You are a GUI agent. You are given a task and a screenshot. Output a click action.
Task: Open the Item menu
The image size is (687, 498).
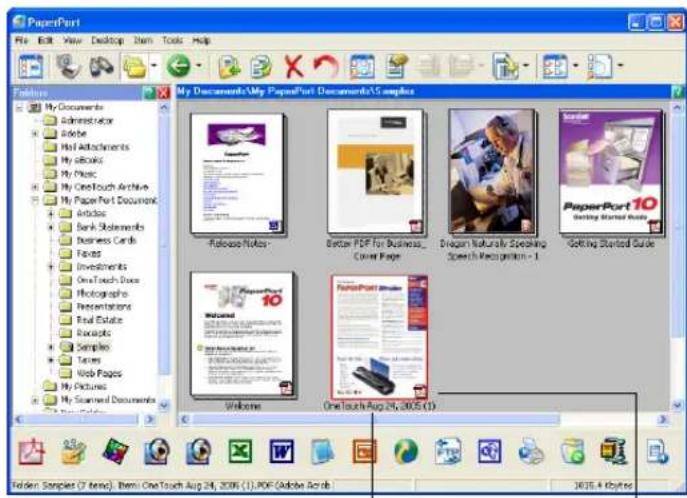coord(143,40)
